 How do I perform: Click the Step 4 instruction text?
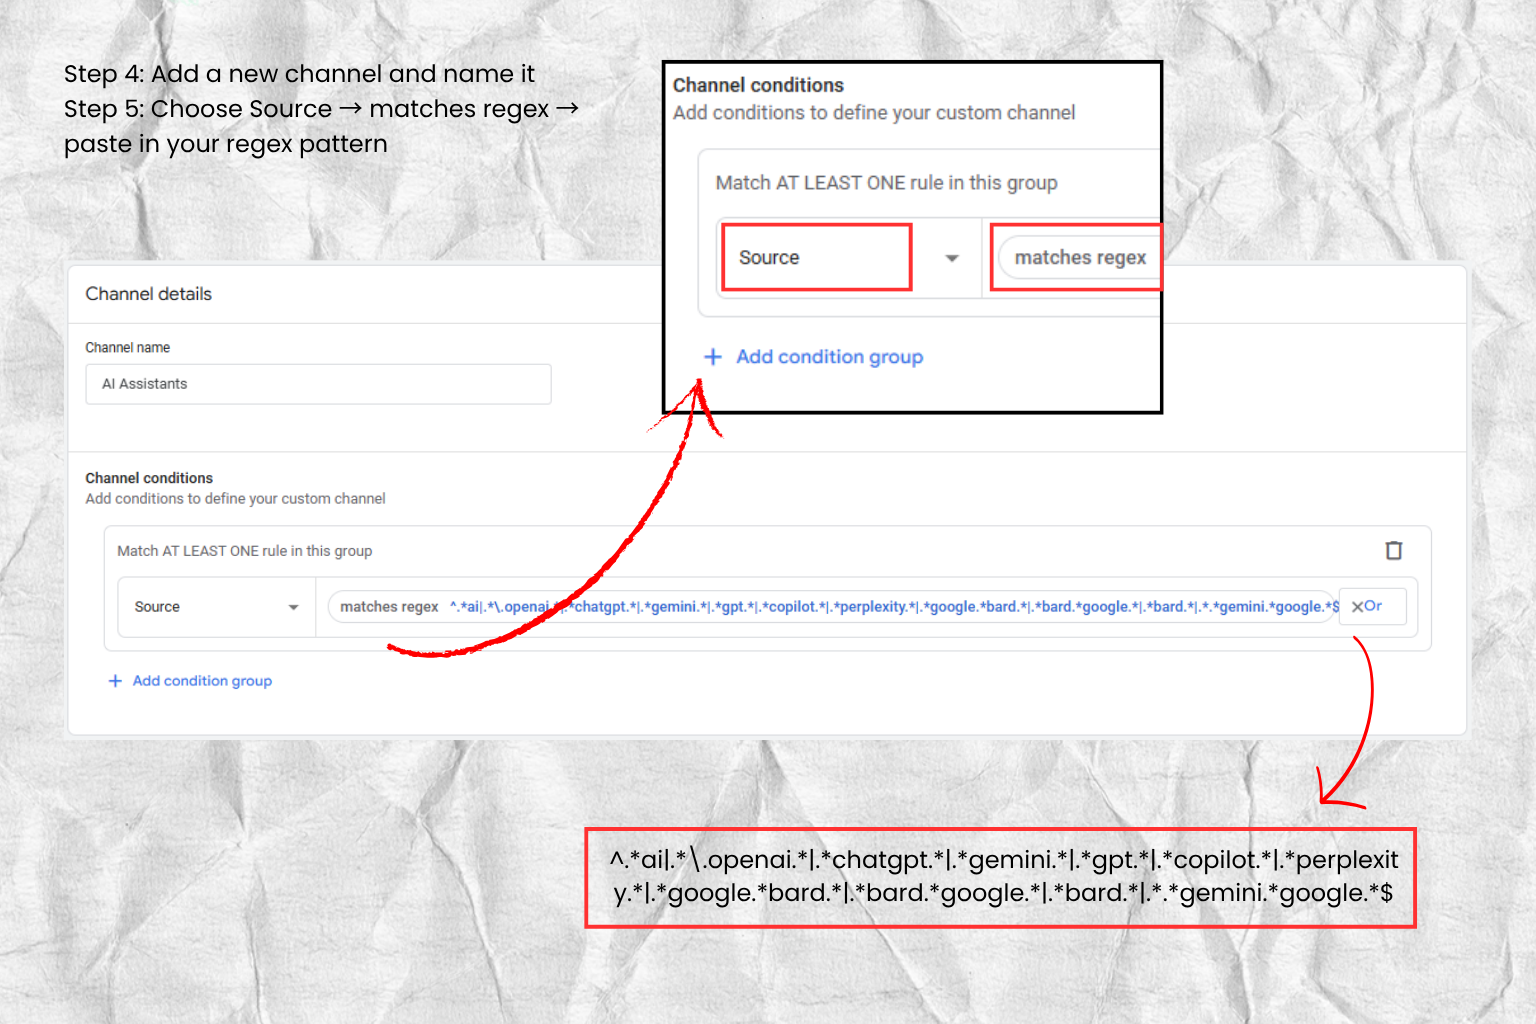pos(299,74)
